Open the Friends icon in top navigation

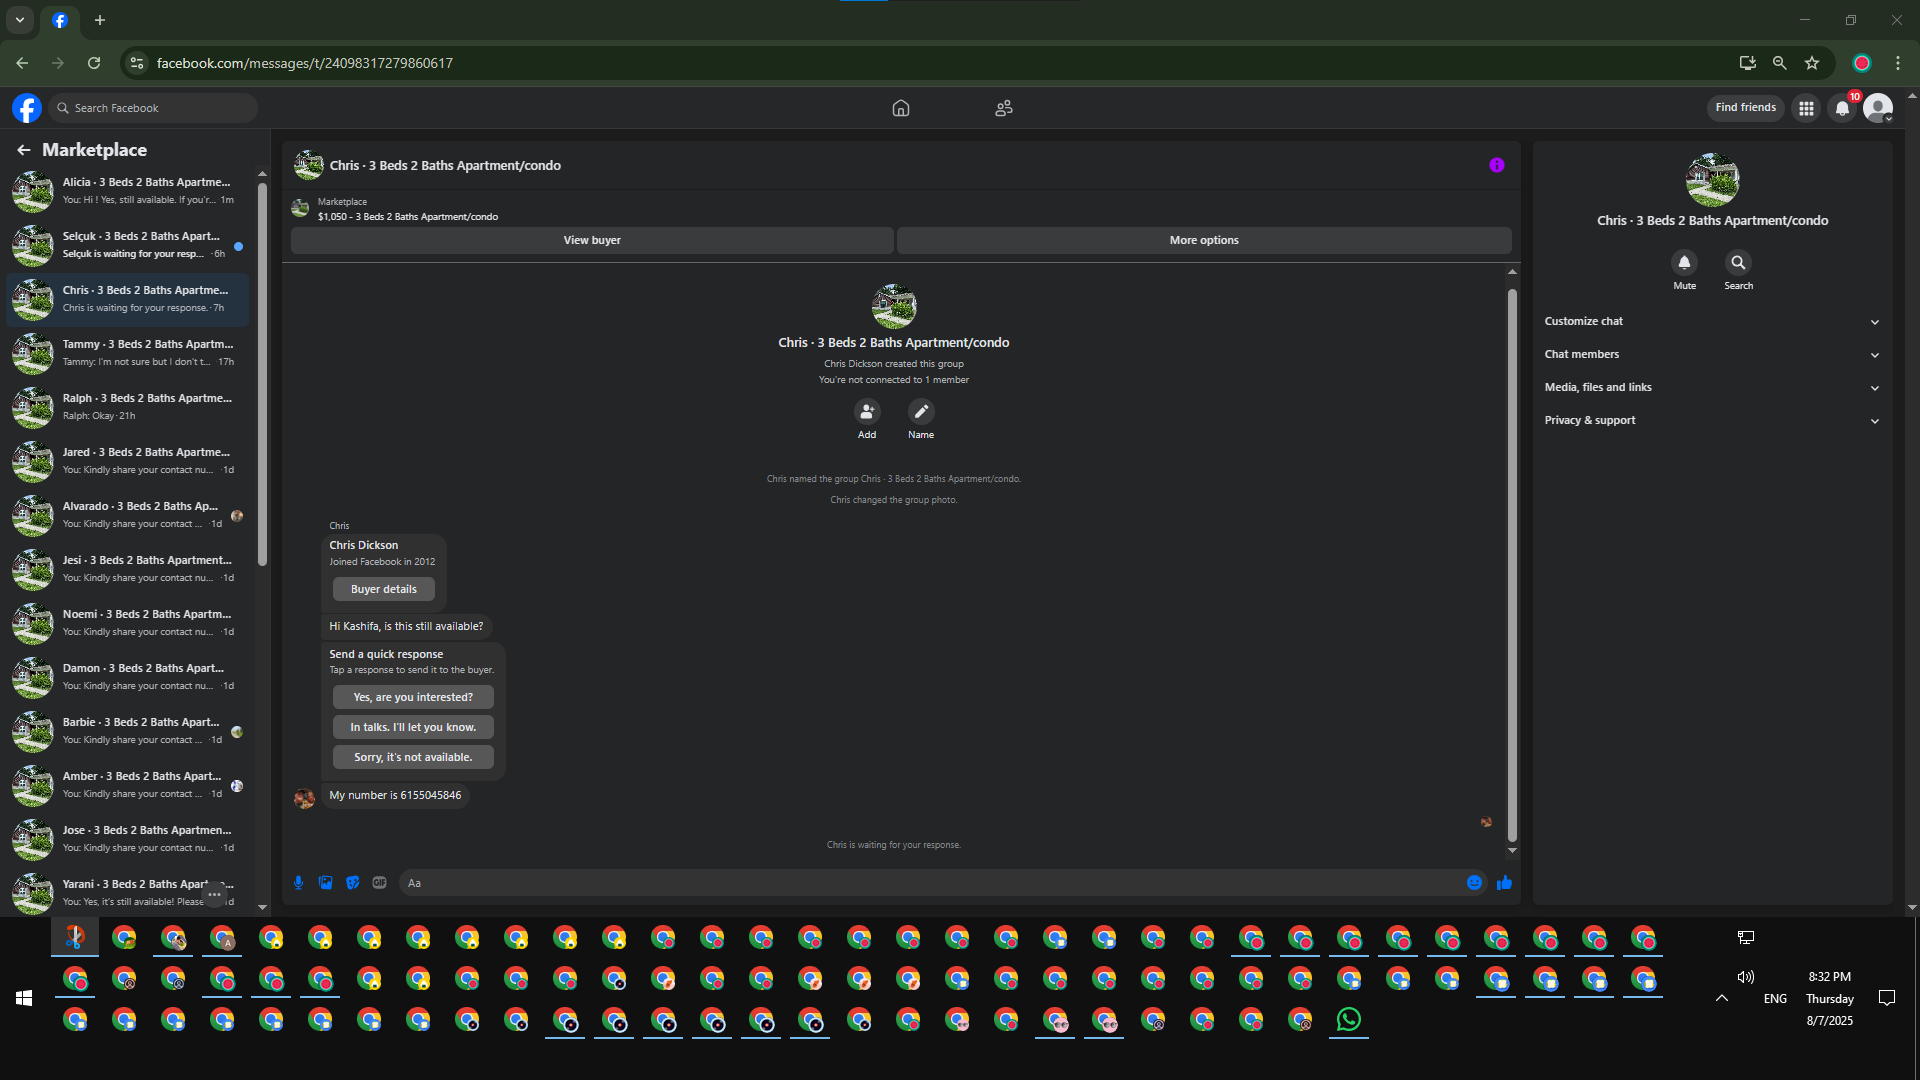(1004, 108)
